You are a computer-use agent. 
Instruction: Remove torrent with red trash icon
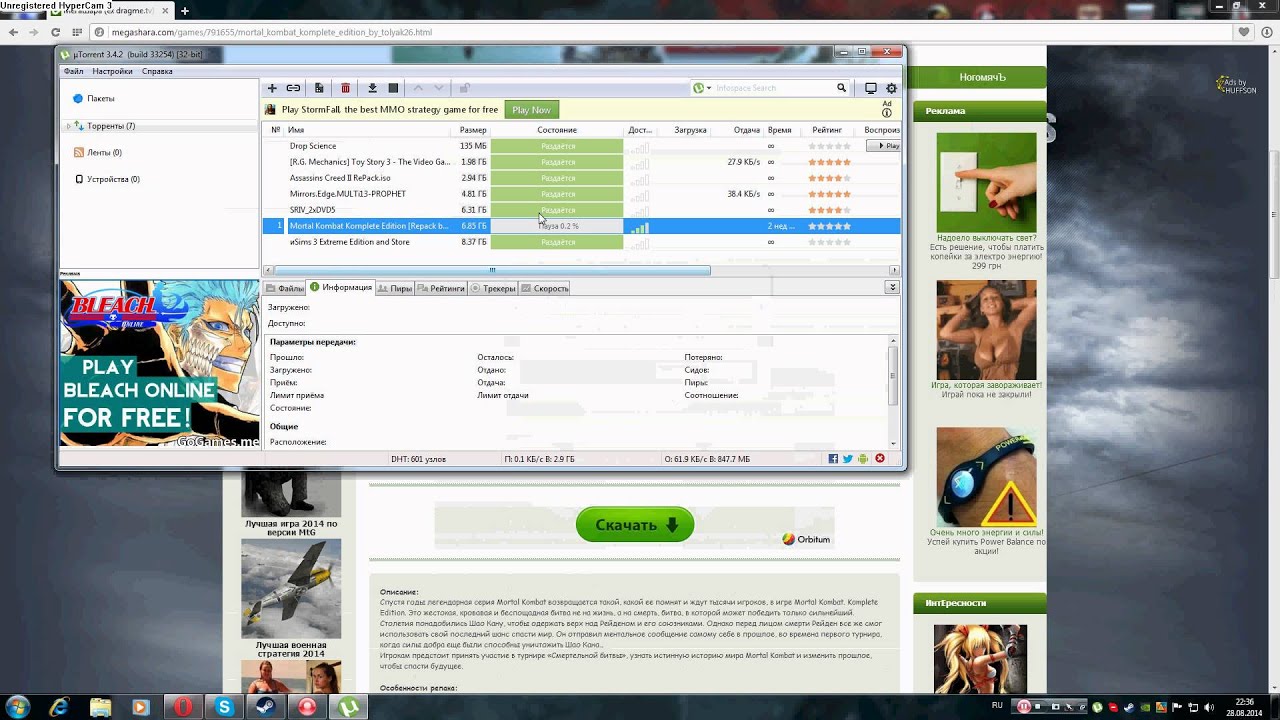point(345,88)
